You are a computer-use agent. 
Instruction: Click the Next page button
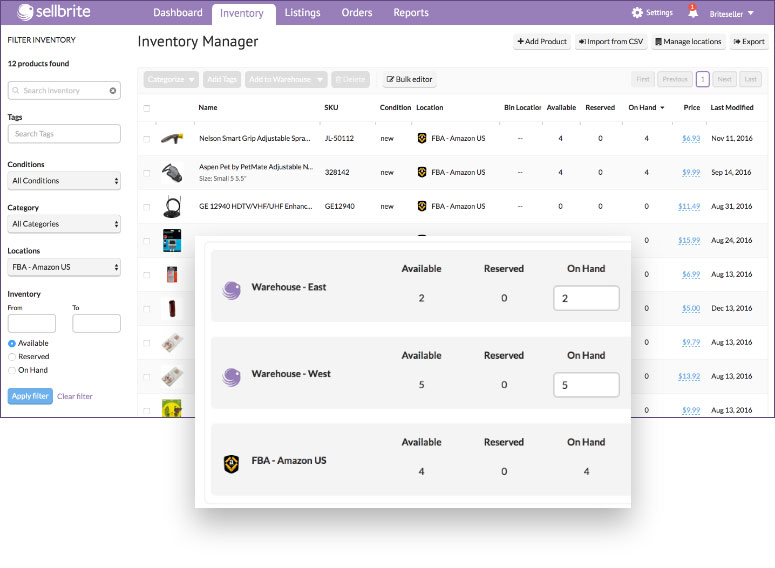725,79
